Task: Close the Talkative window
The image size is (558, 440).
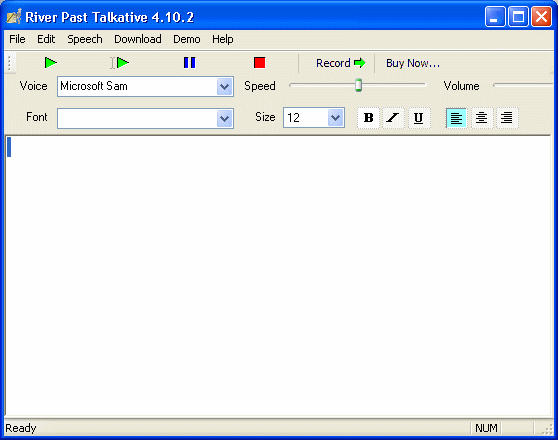Action: 541,17
